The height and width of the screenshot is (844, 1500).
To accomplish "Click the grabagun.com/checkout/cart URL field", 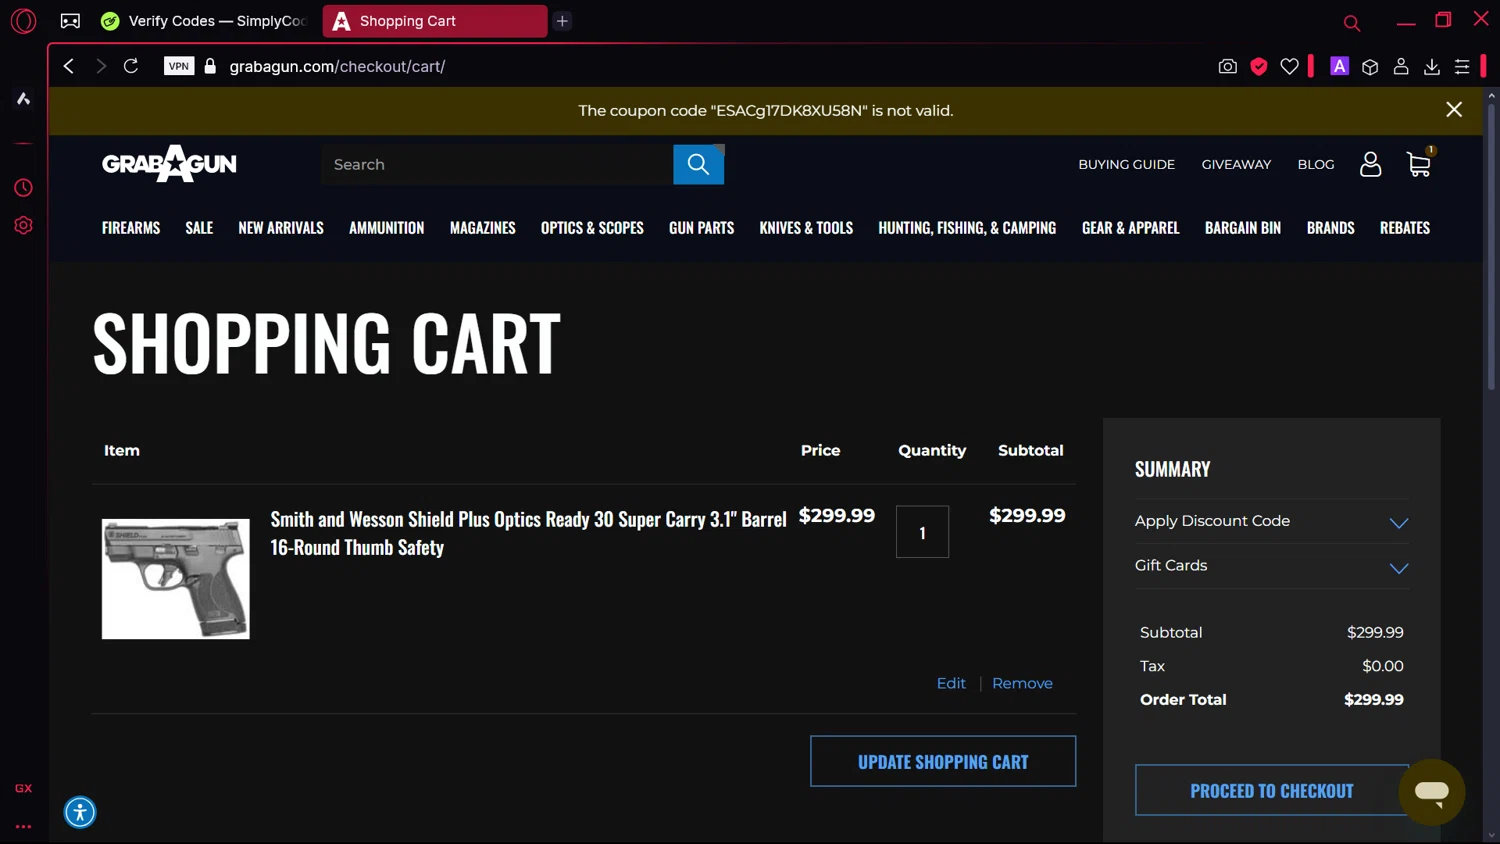I will point(337,66).
